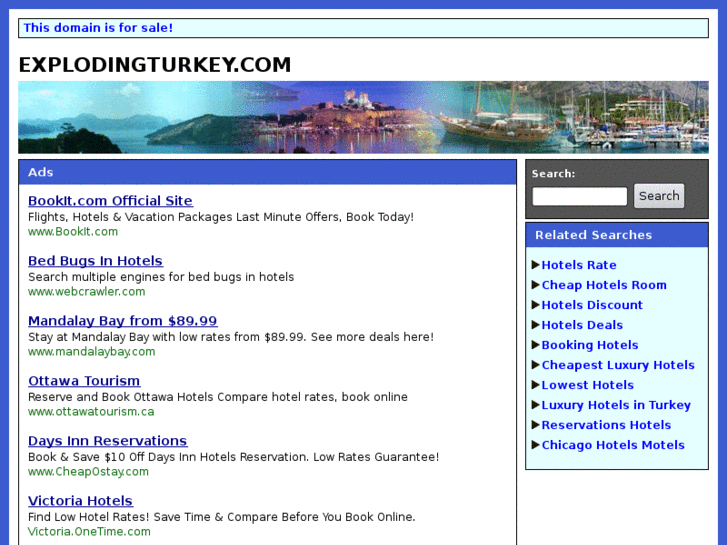Click the Related Searches panel header
Viewport: 727px width, 545px height.
(x=617, y=235)
